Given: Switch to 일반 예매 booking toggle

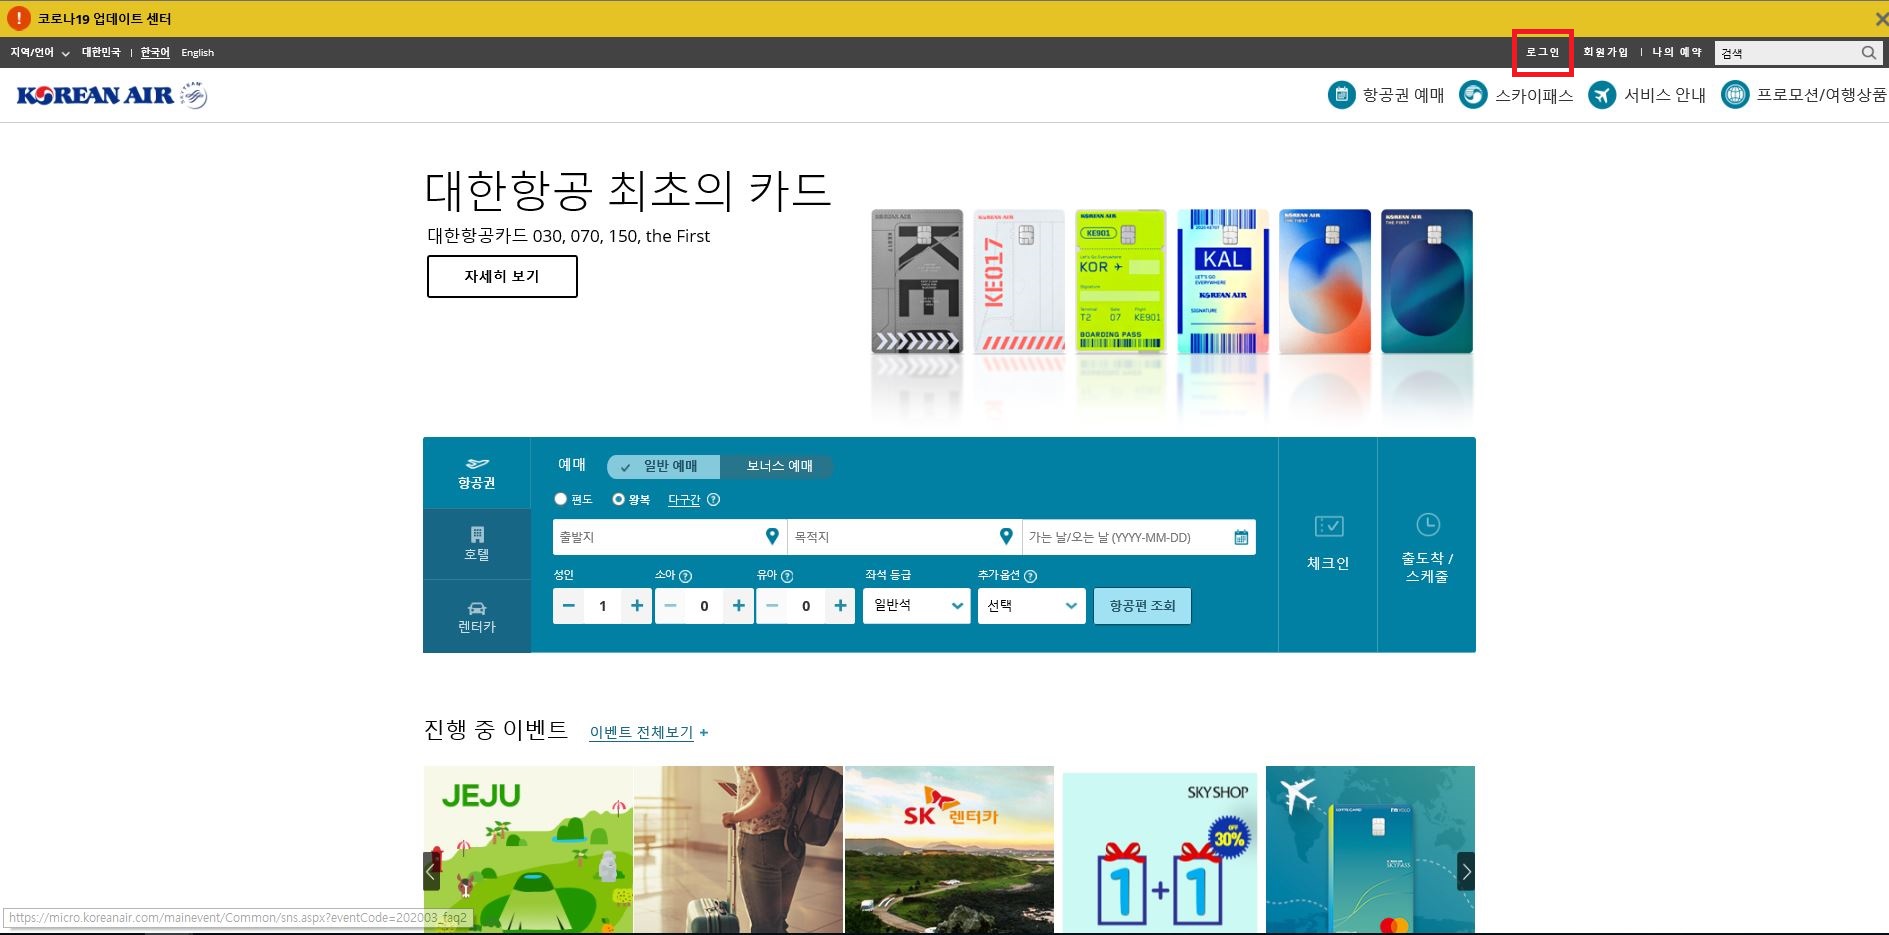Looking at the screenshot, I should click(x=663, y=466).
